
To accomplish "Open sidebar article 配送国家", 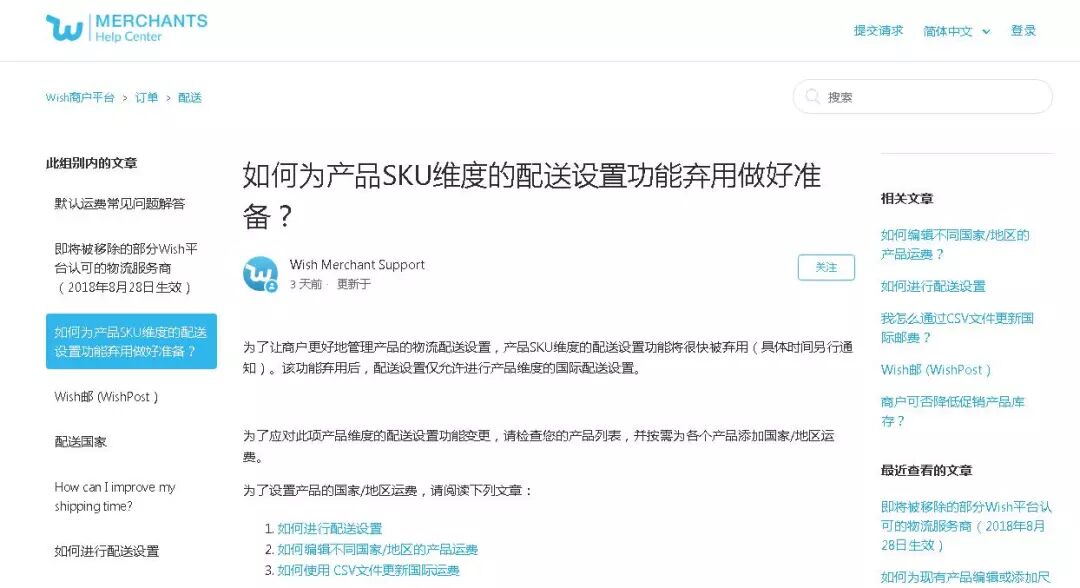I will pos(81,441).
